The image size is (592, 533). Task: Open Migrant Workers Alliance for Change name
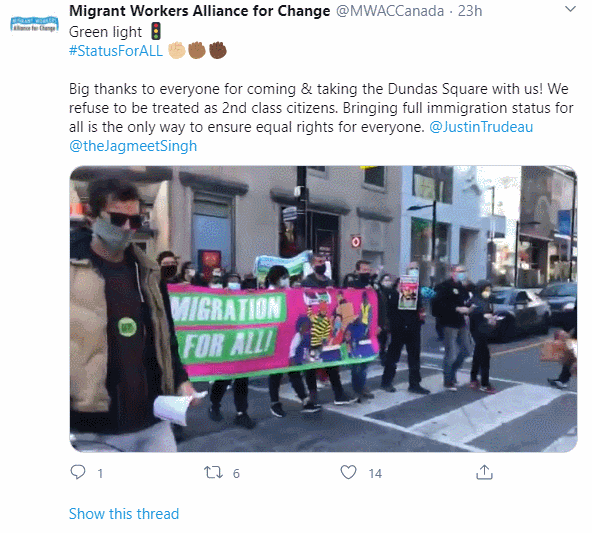200,11
